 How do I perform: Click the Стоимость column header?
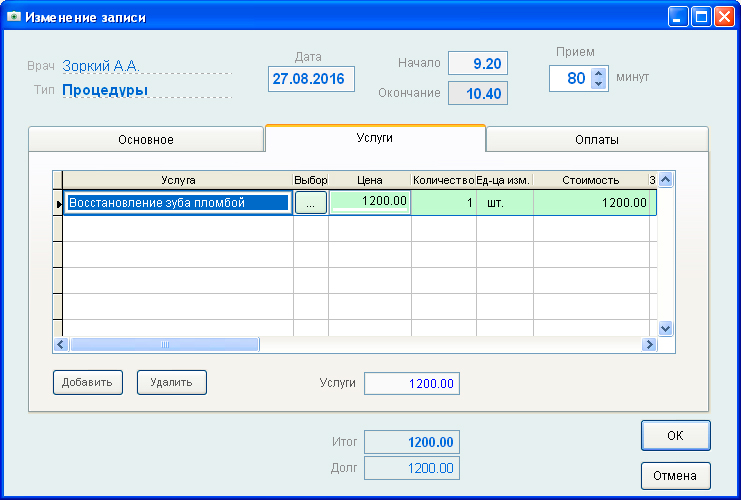[591, 180]
